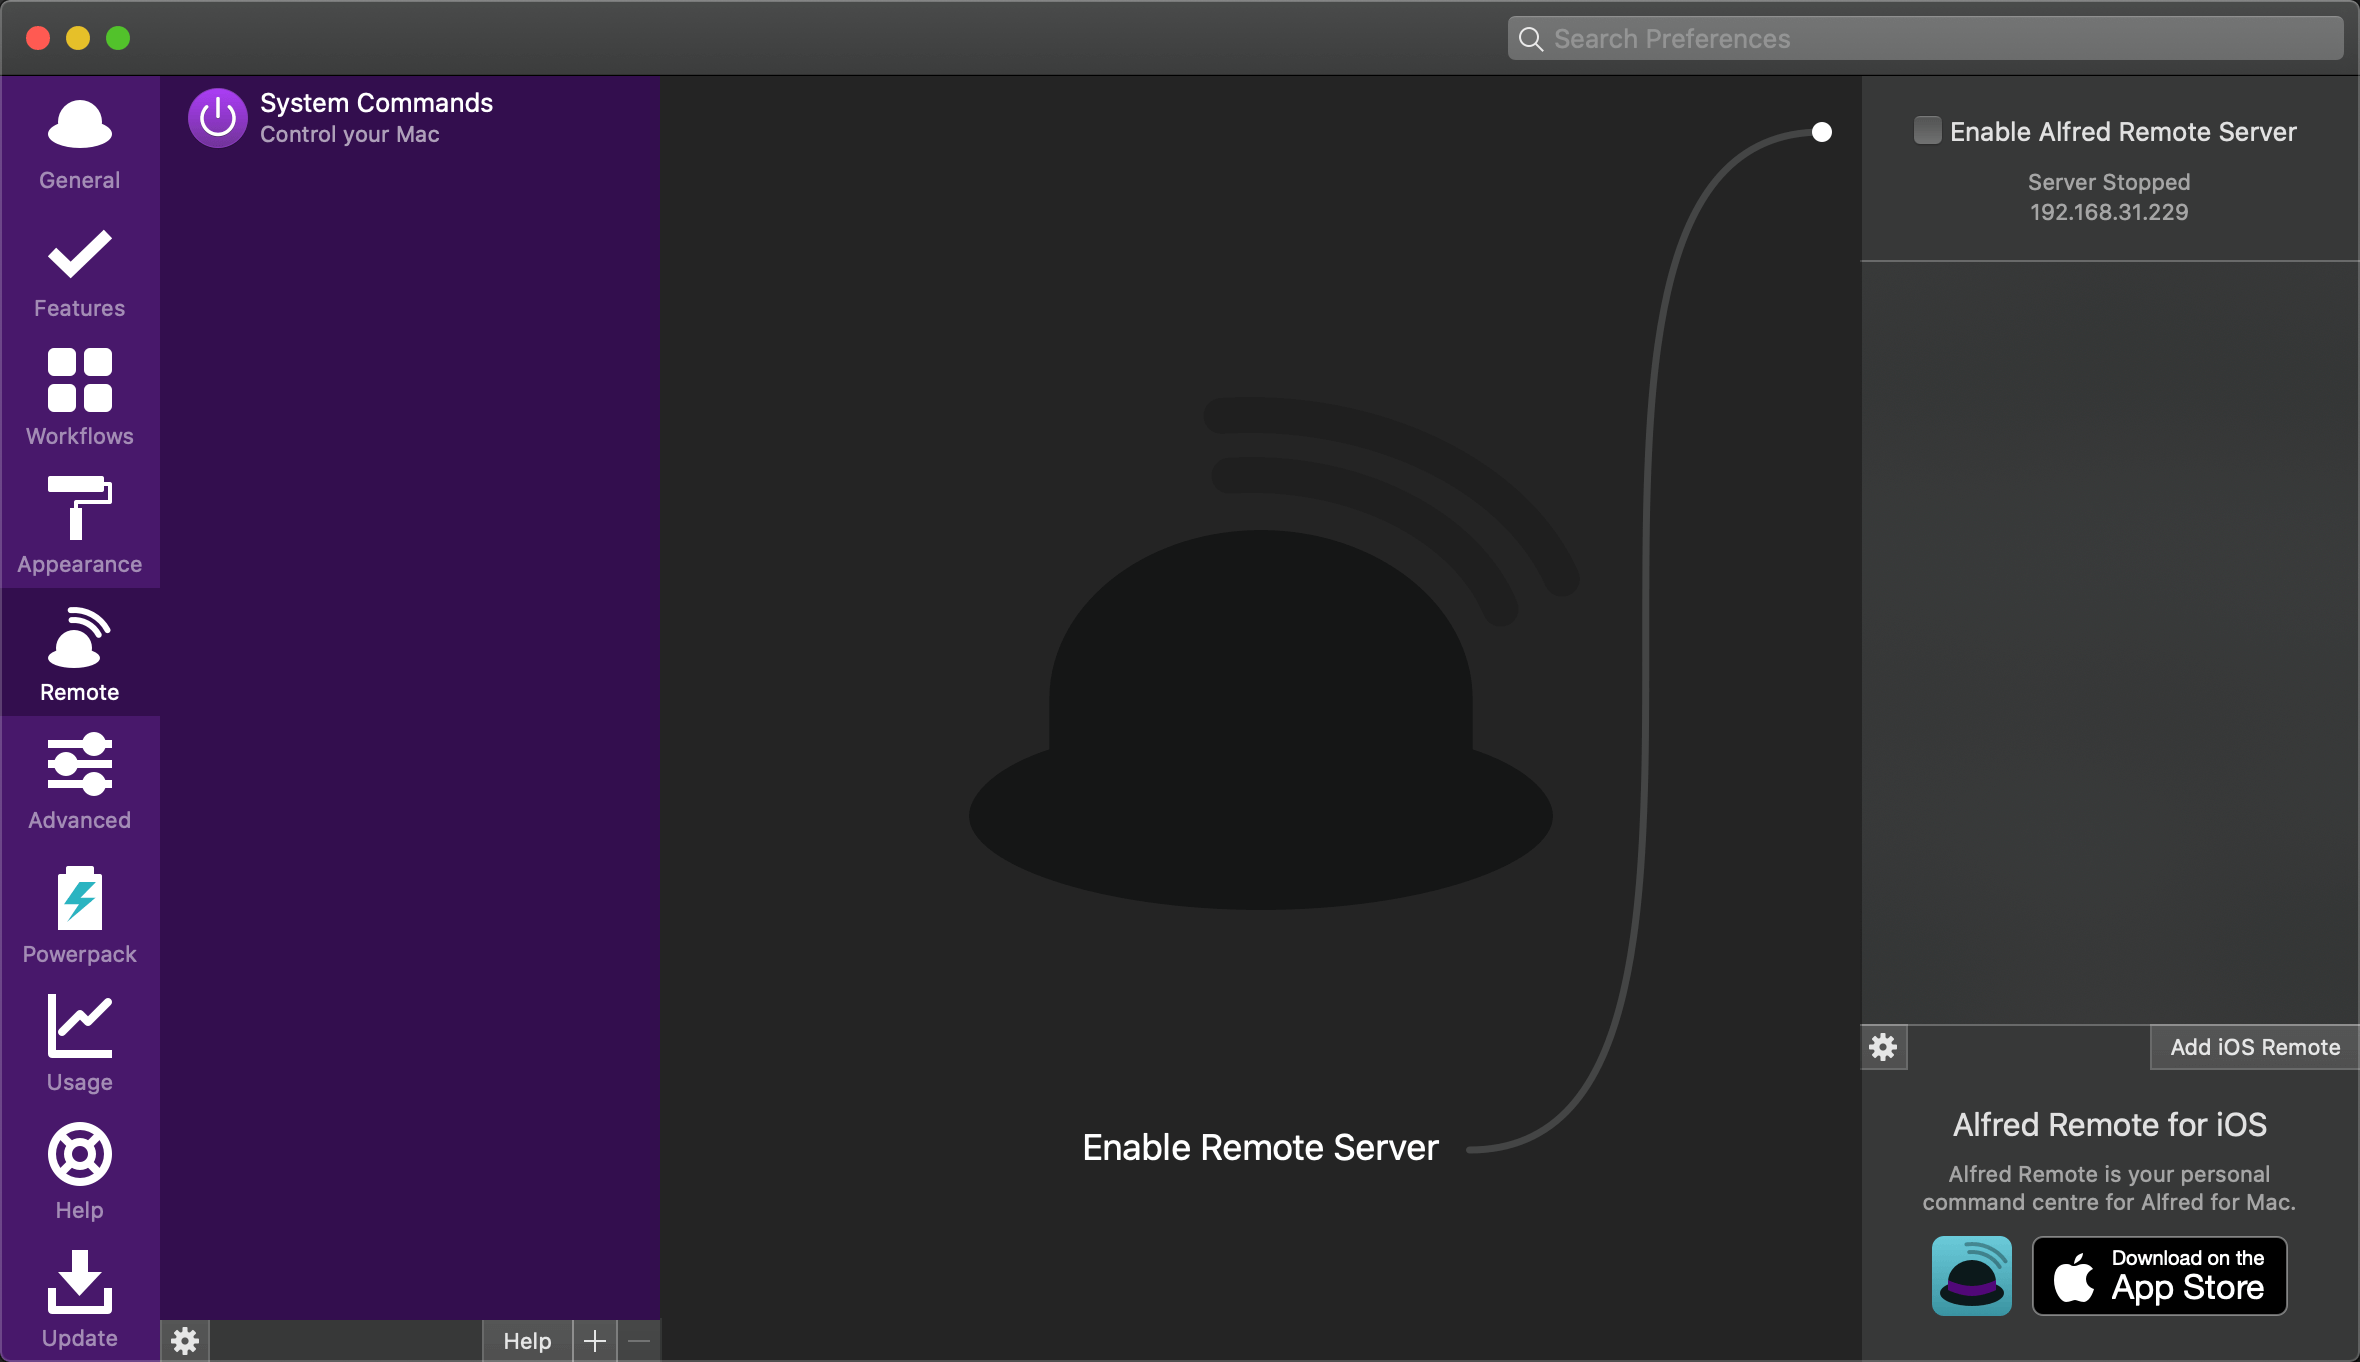
Task: Click the Help button below pages list
Action: (527, 1341)
